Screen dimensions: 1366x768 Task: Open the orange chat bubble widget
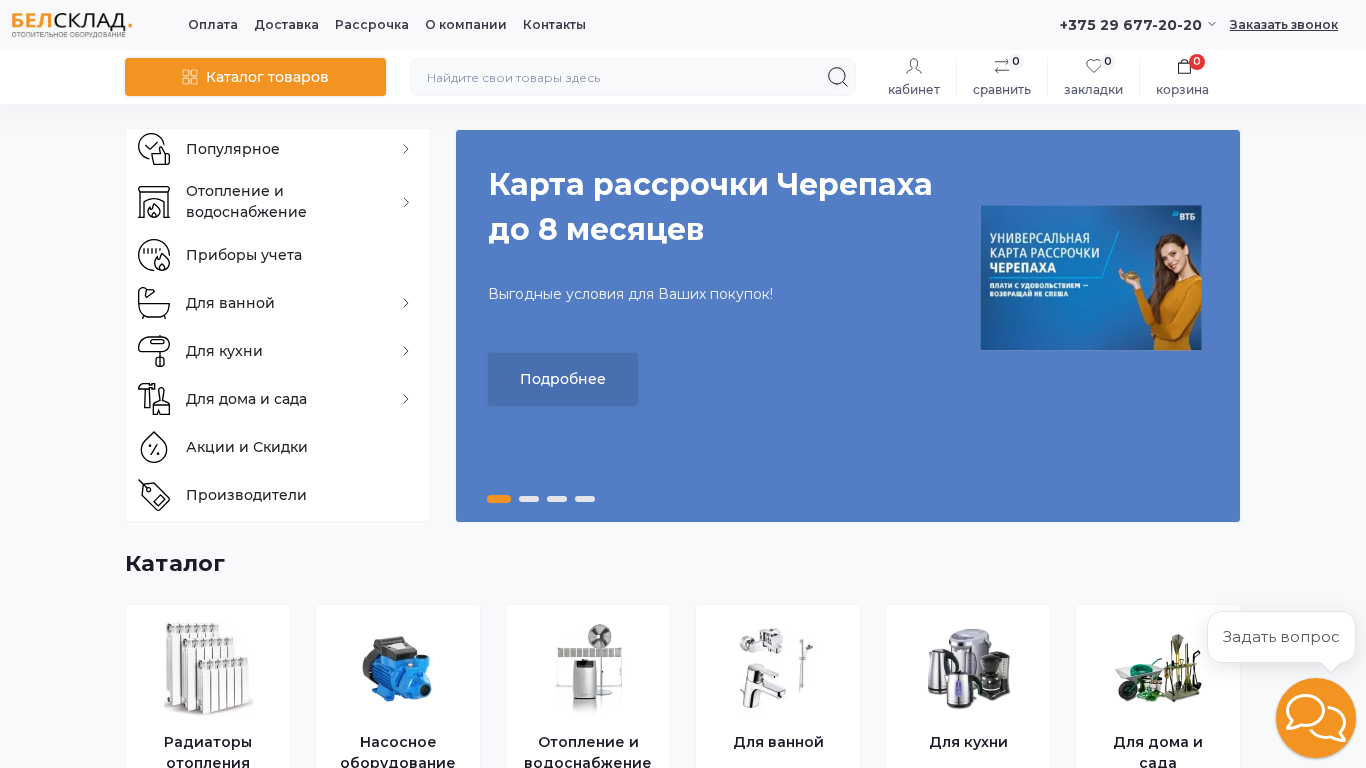pyautogui.click(x=1316, y=718)
